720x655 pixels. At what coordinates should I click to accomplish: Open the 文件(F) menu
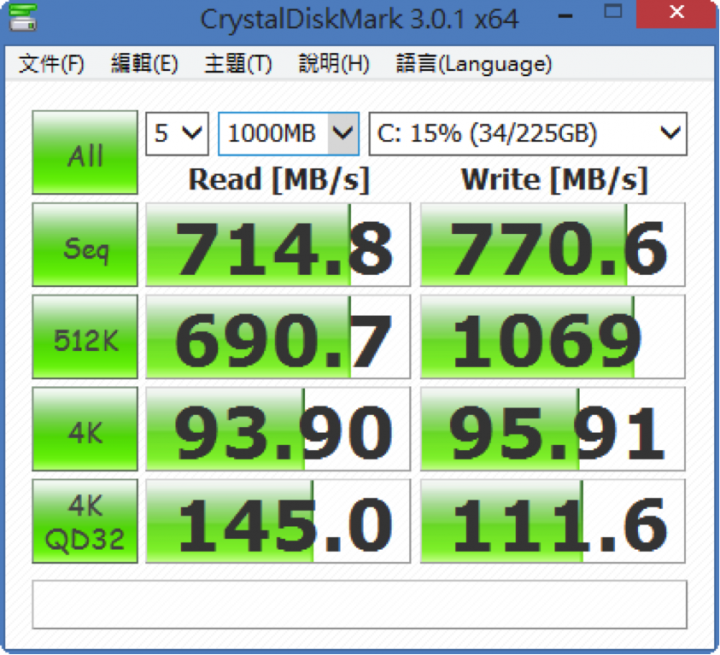[x=51, y=63]
